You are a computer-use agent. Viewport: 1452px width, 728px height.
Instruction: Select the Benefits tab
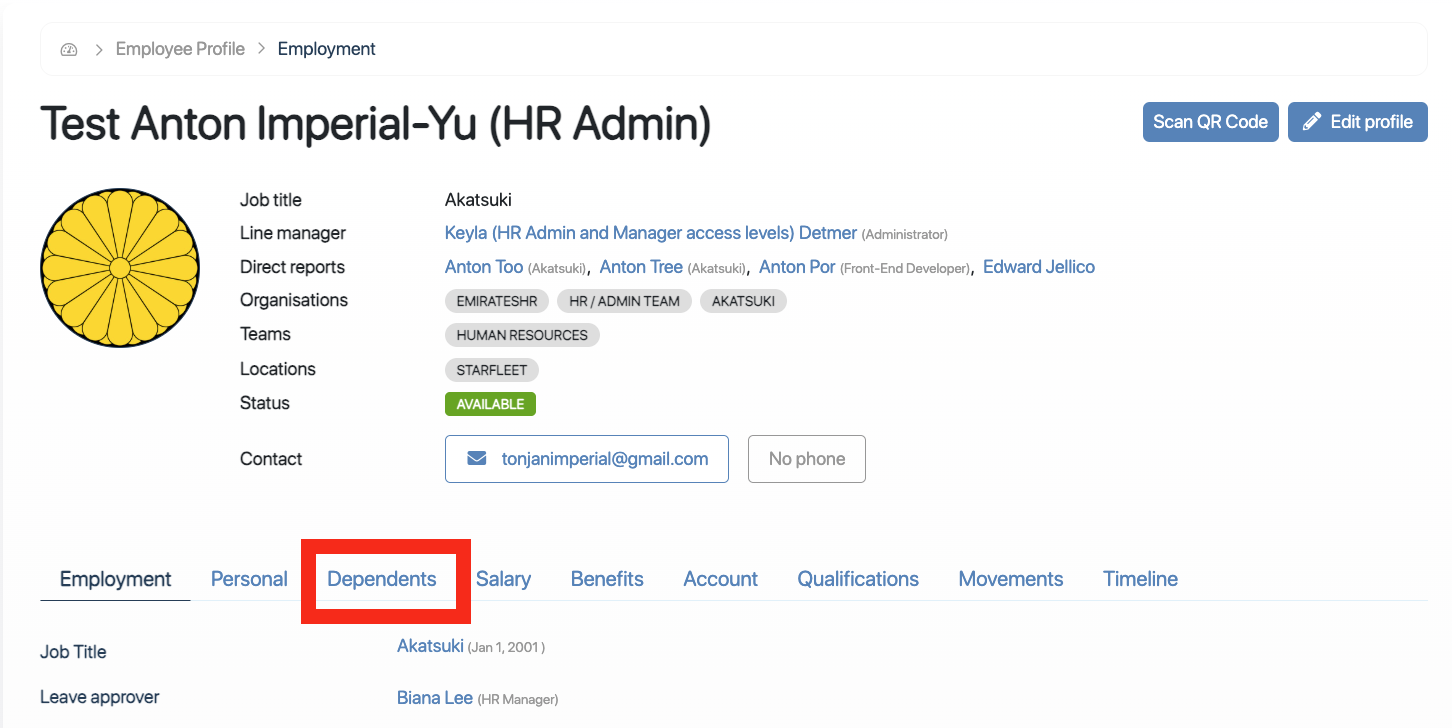click(607, 579)
